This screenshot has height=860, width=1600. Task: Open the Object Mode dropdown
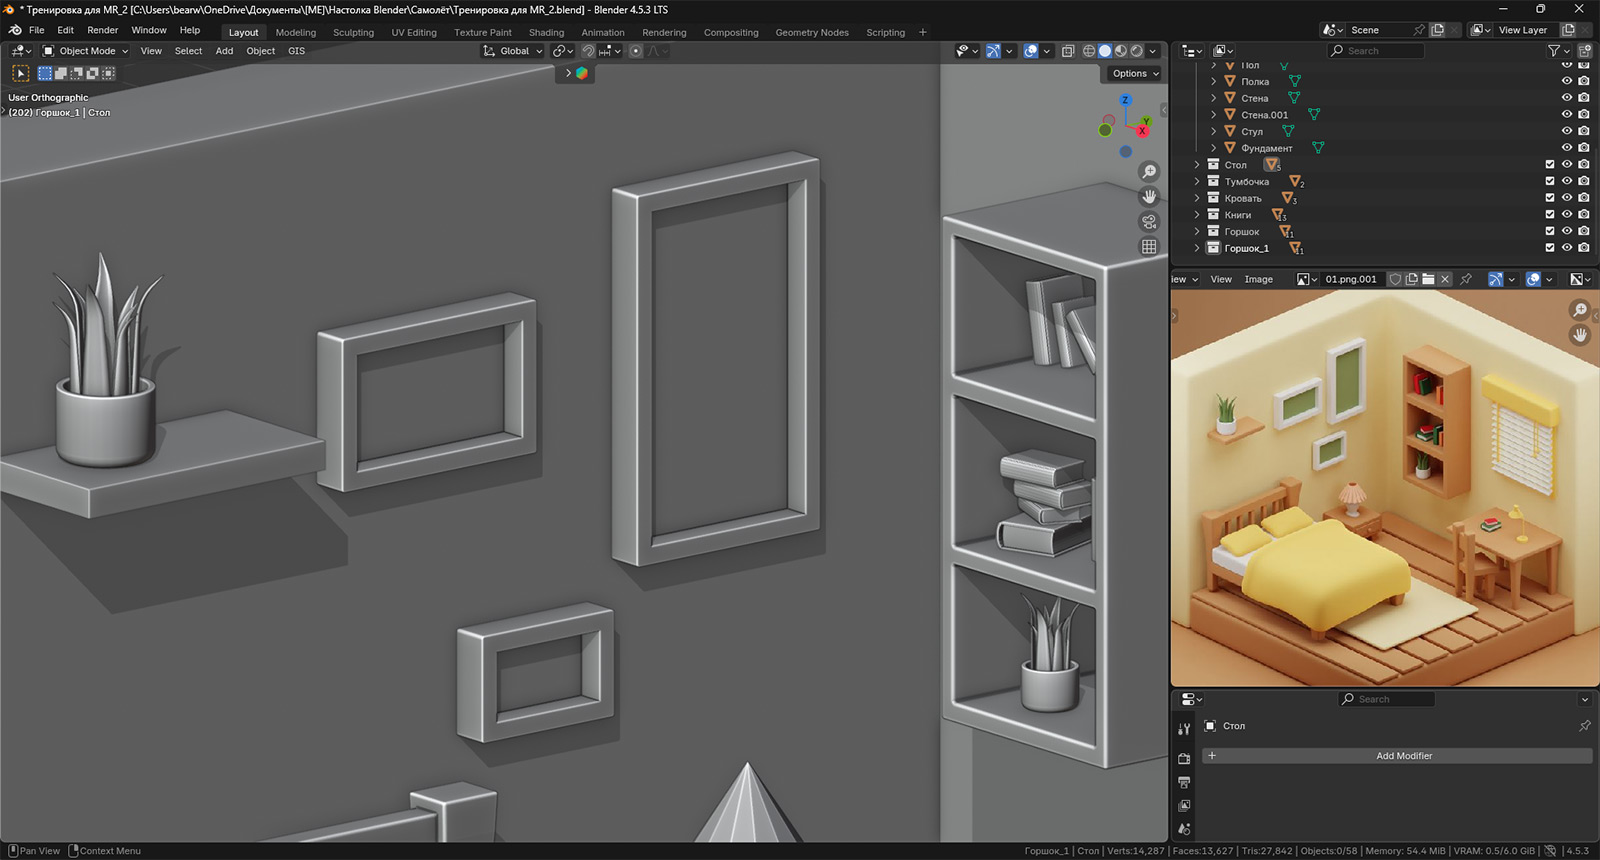click(86, 51)
